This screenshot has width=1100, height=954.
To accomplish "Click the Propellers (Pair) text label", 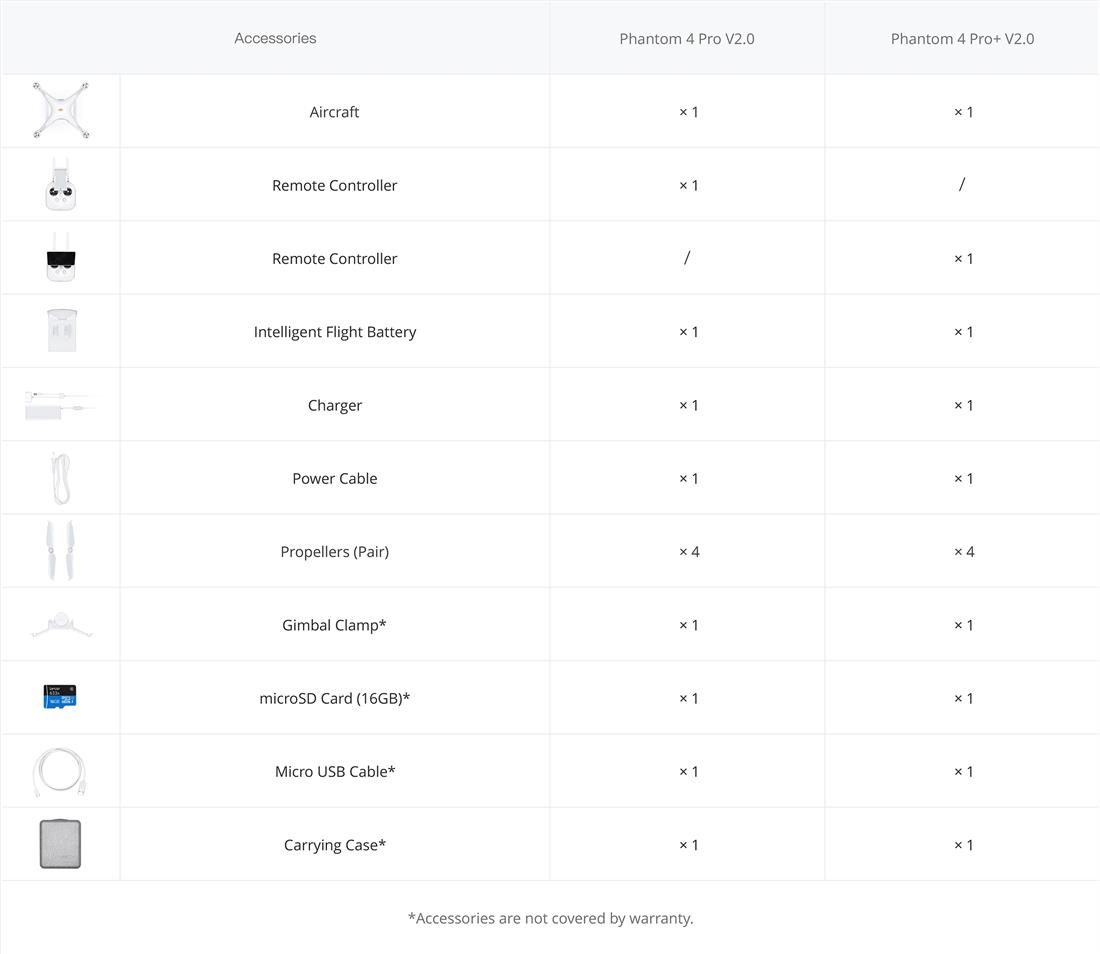I will click(x=335, y=552).
